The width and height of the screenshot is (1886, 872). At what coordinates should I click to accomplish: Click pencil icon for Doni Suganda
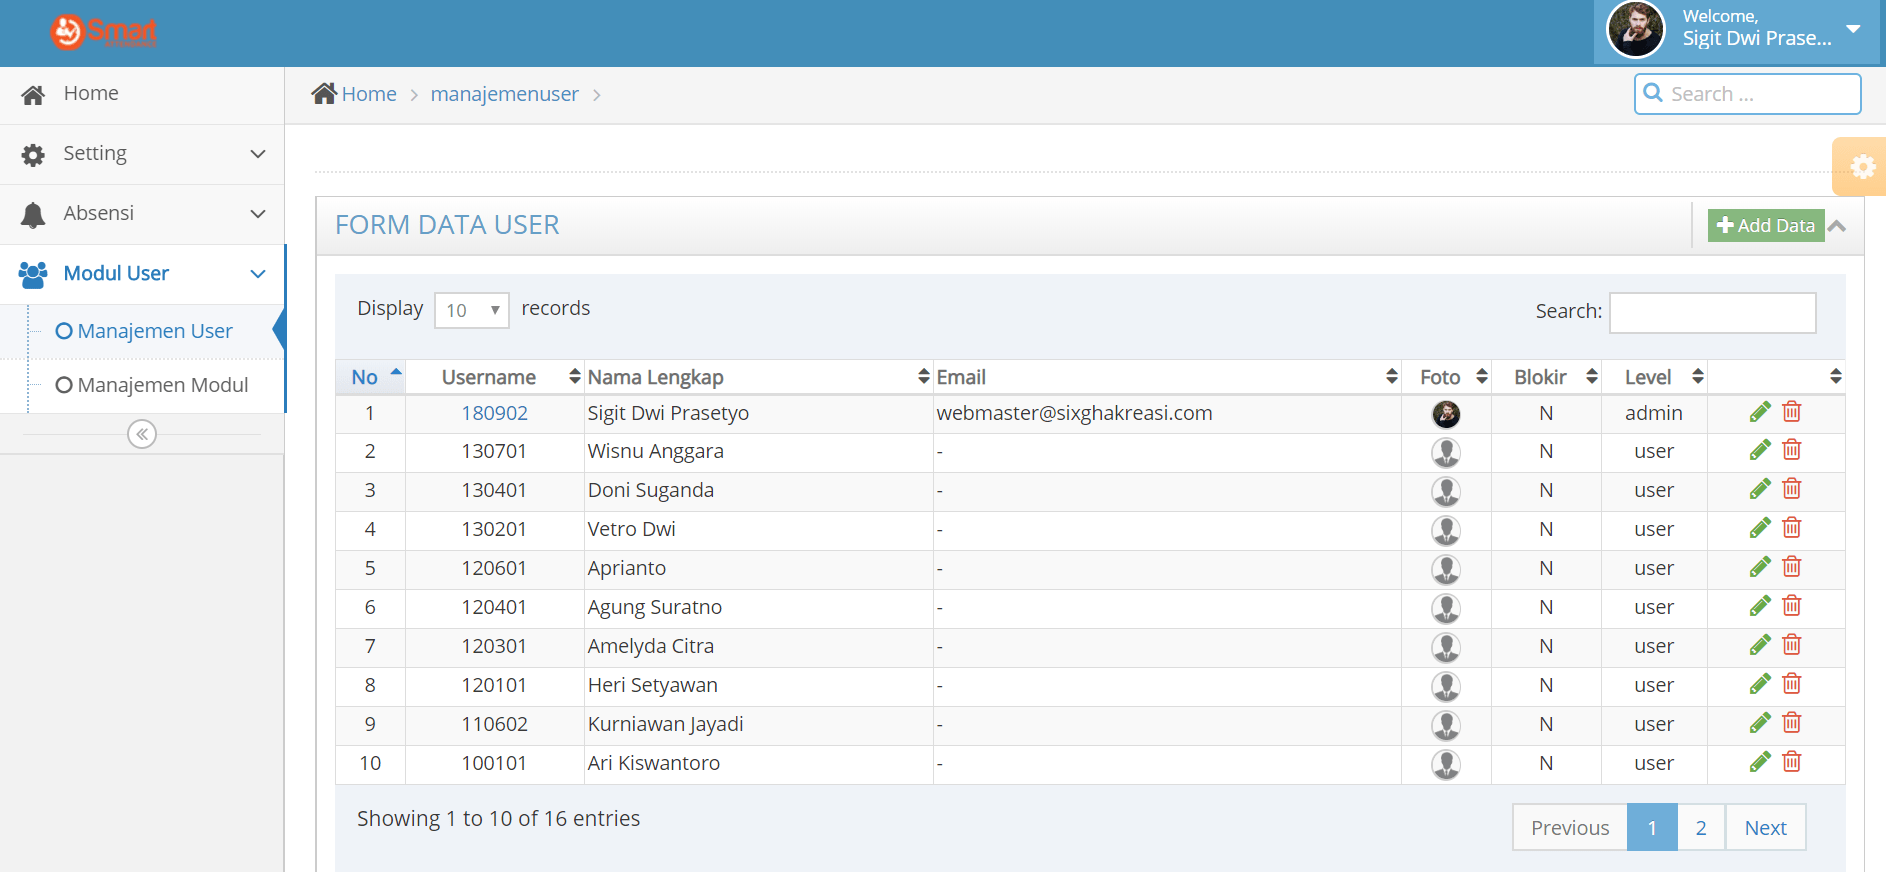[1760, 490]
